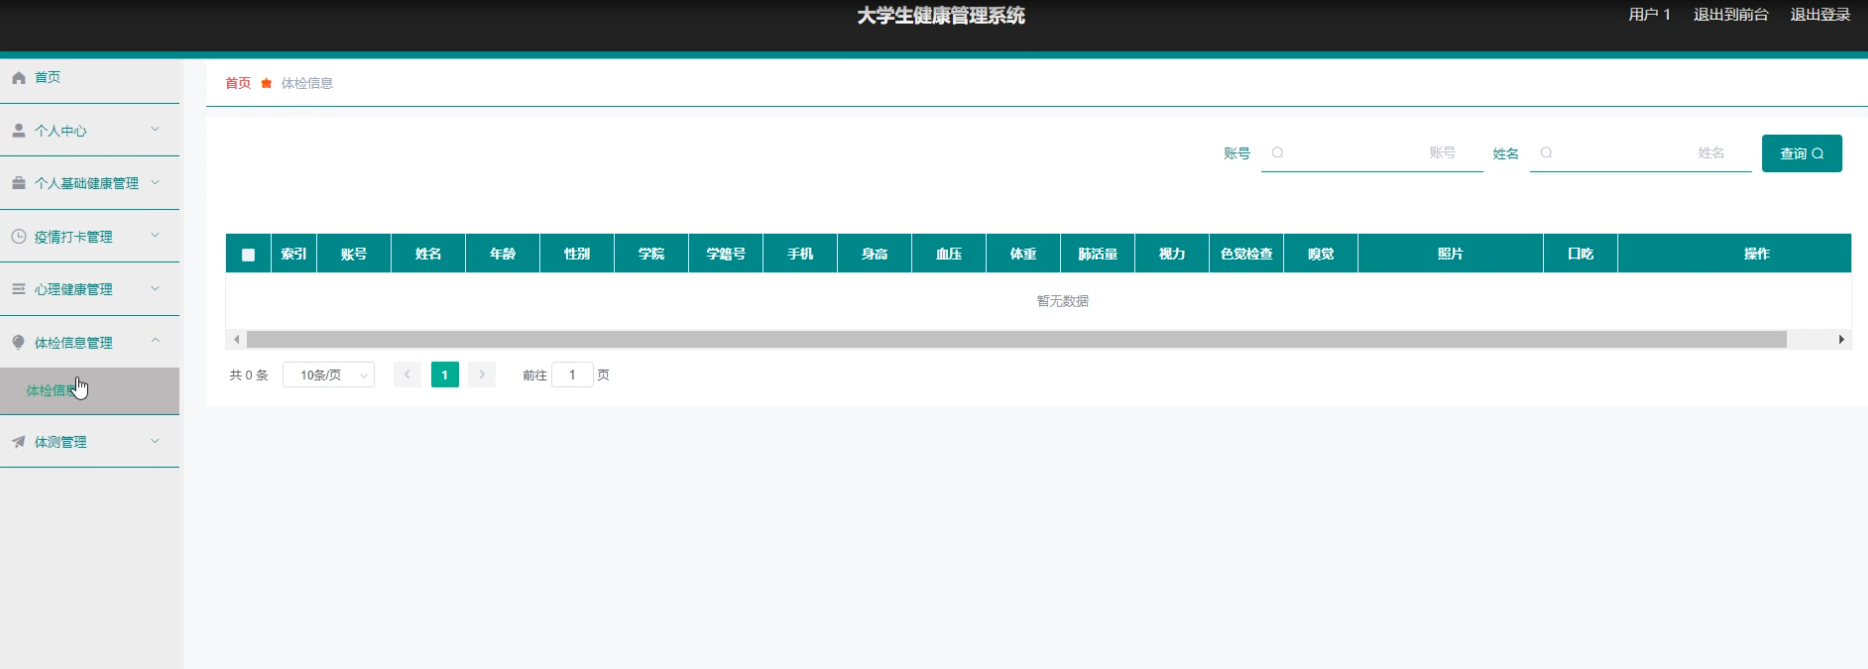Click the 色觉检查 column header
This screenshot has width=1868, height=669.
pos(1246,254)
